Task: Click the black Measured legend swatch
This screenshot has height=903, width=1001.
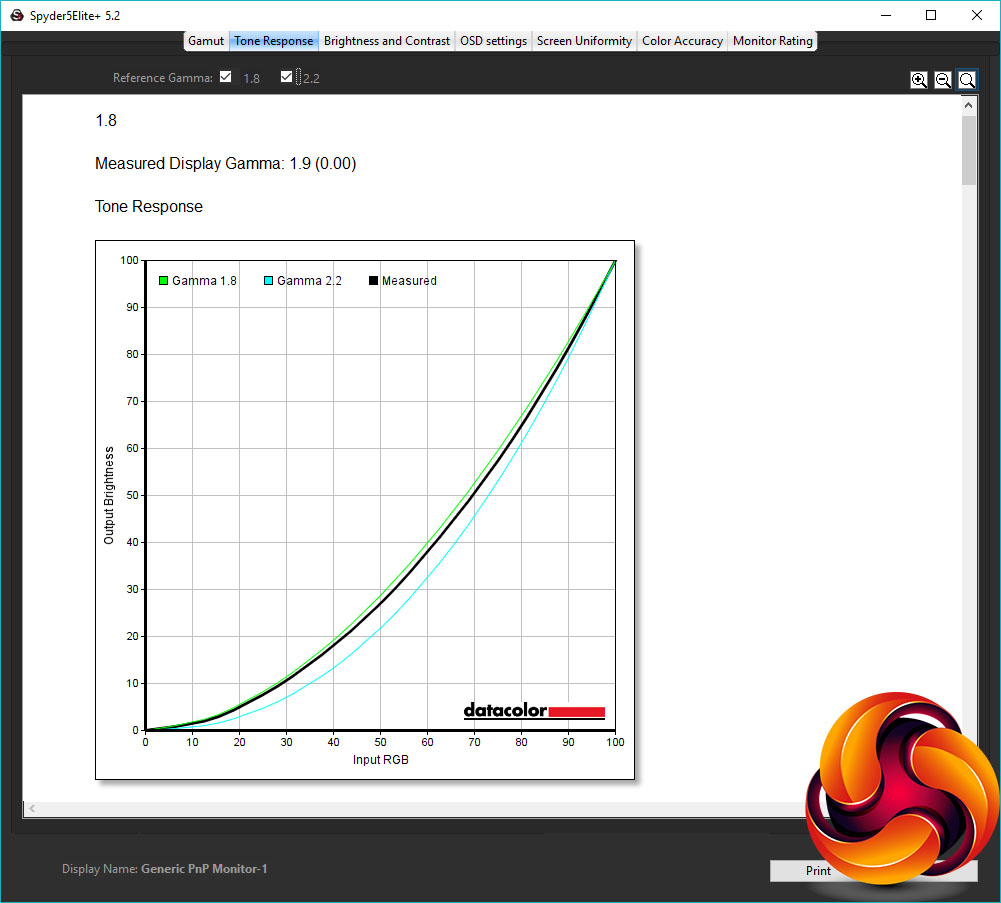Action: 373,280
